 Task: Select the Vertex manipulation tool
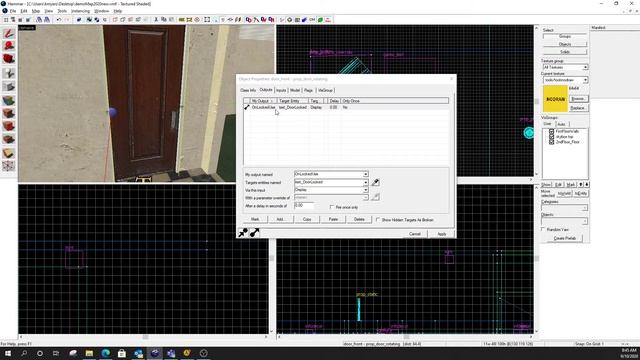pyautogui.click(x=9, y=166)
